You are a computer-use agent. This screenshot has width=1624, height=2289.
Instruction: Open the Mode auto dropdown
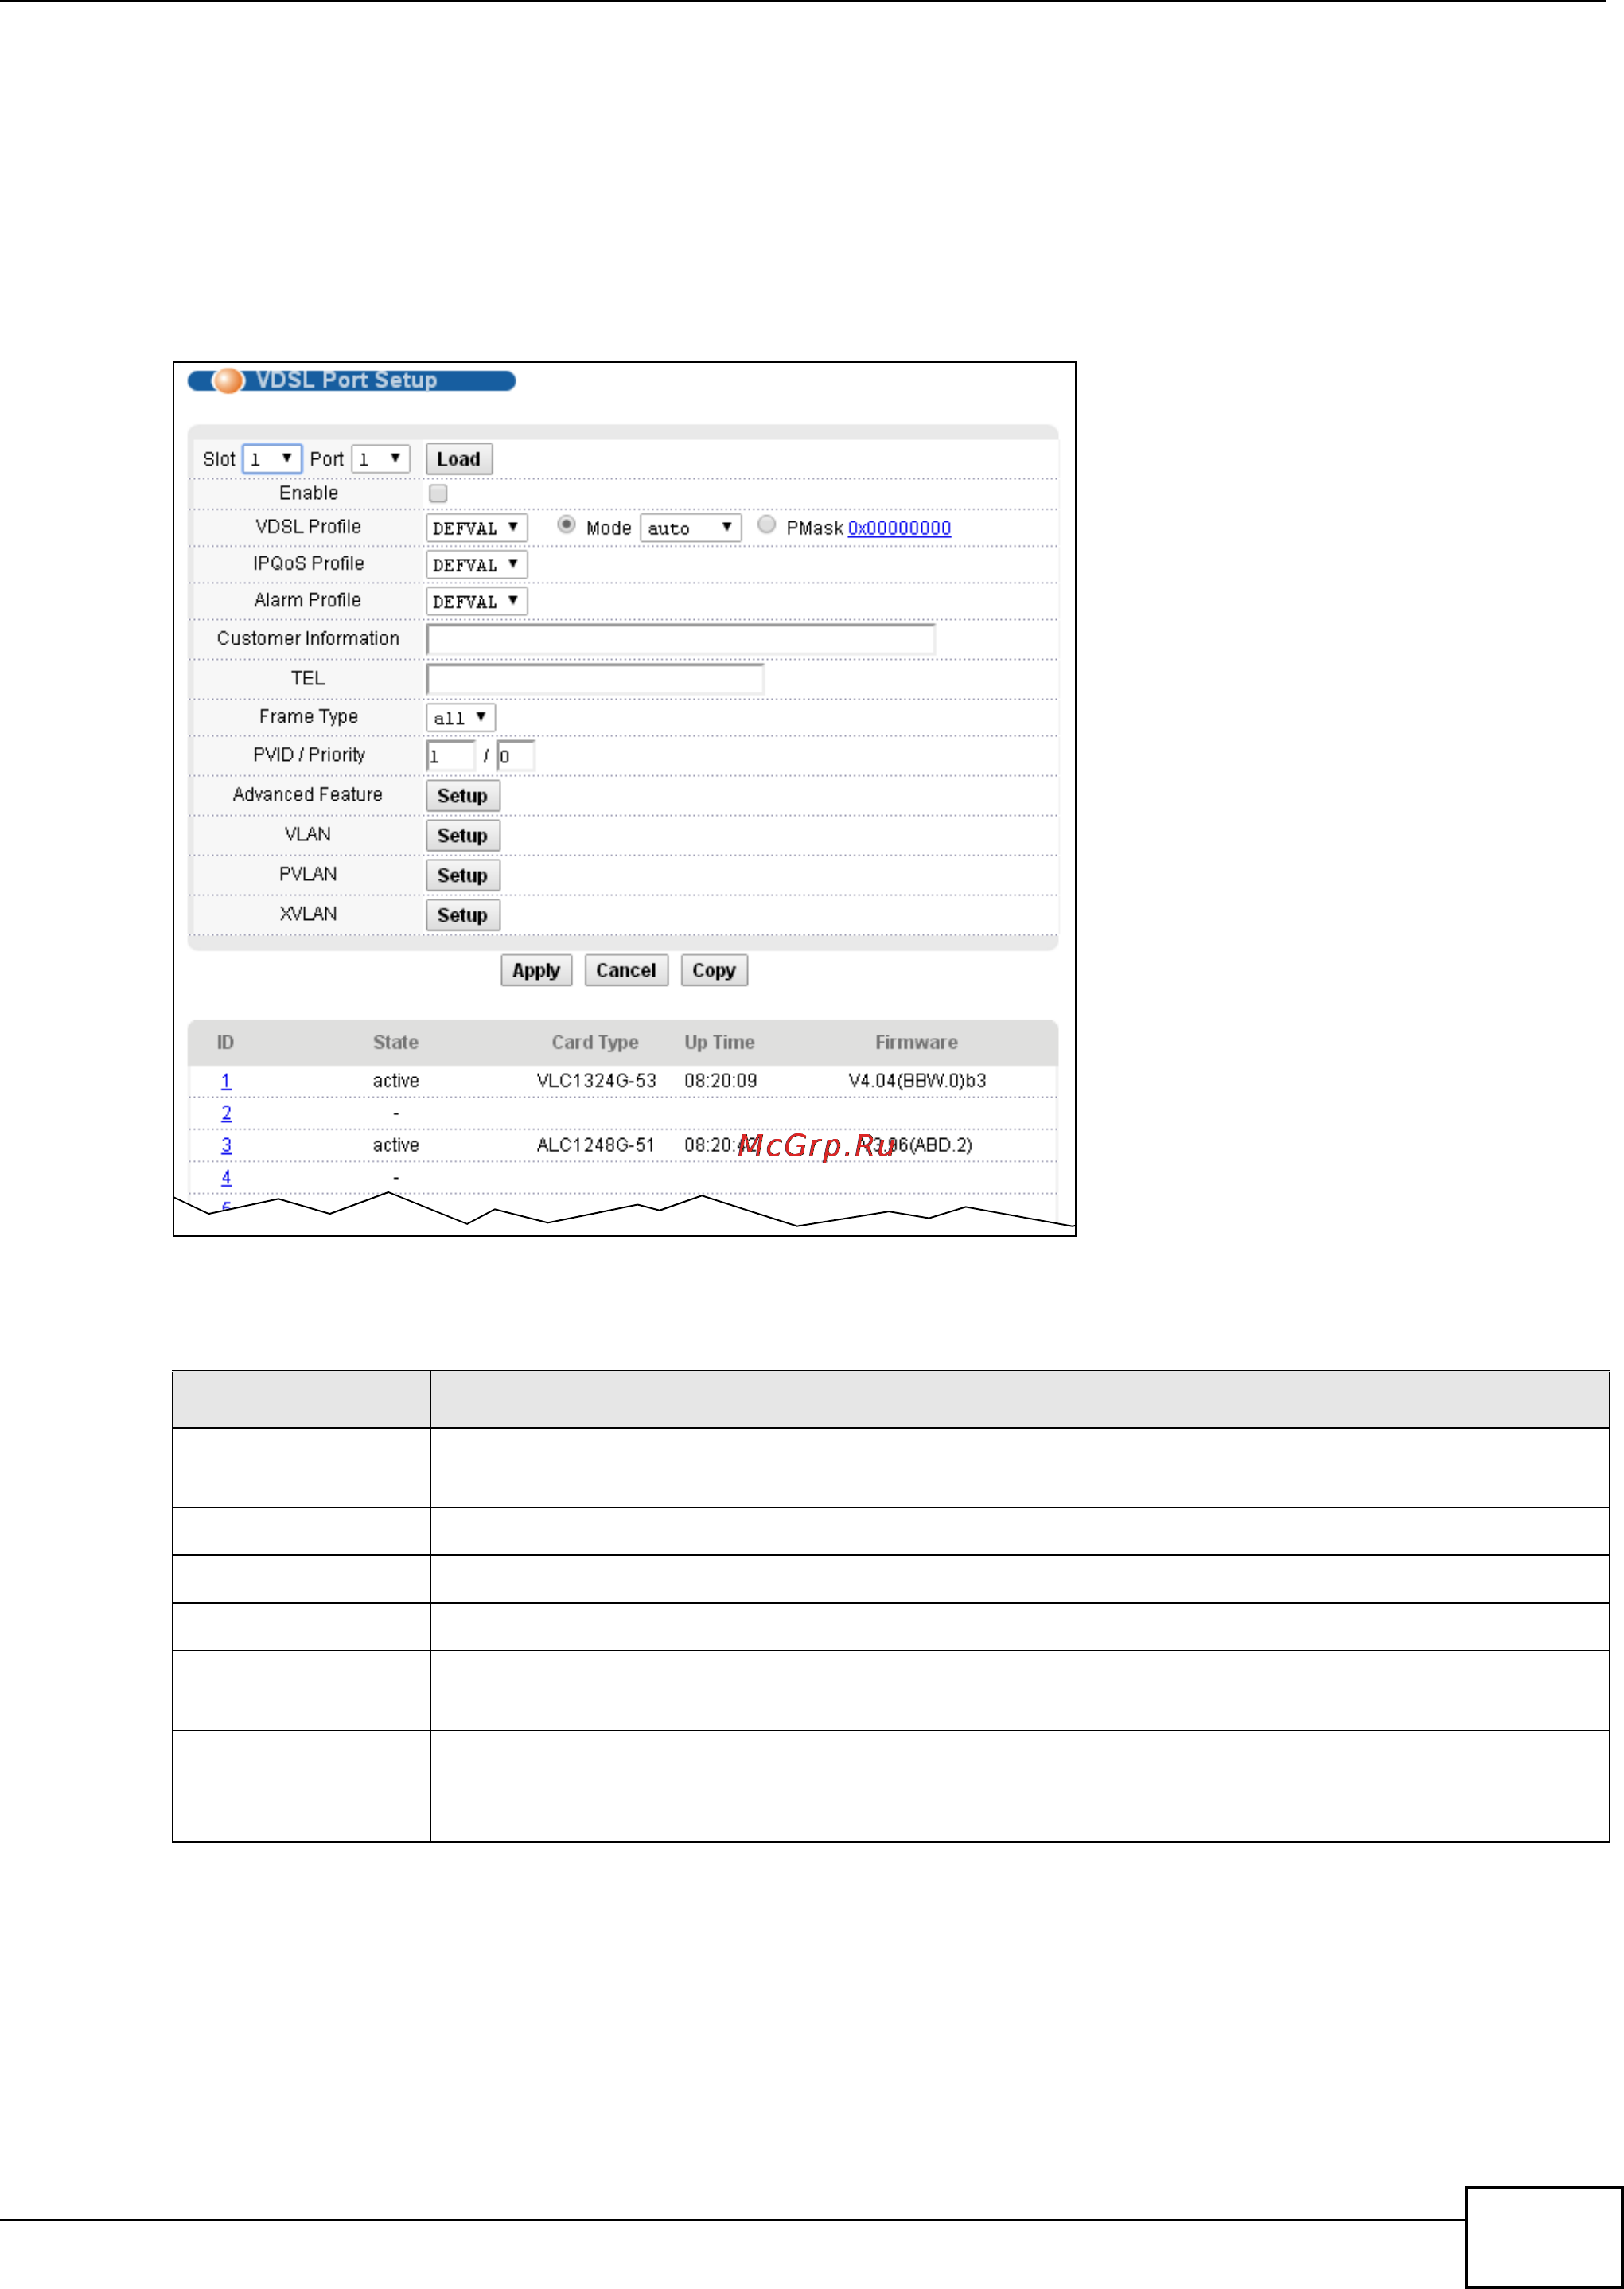pos(690,528)
